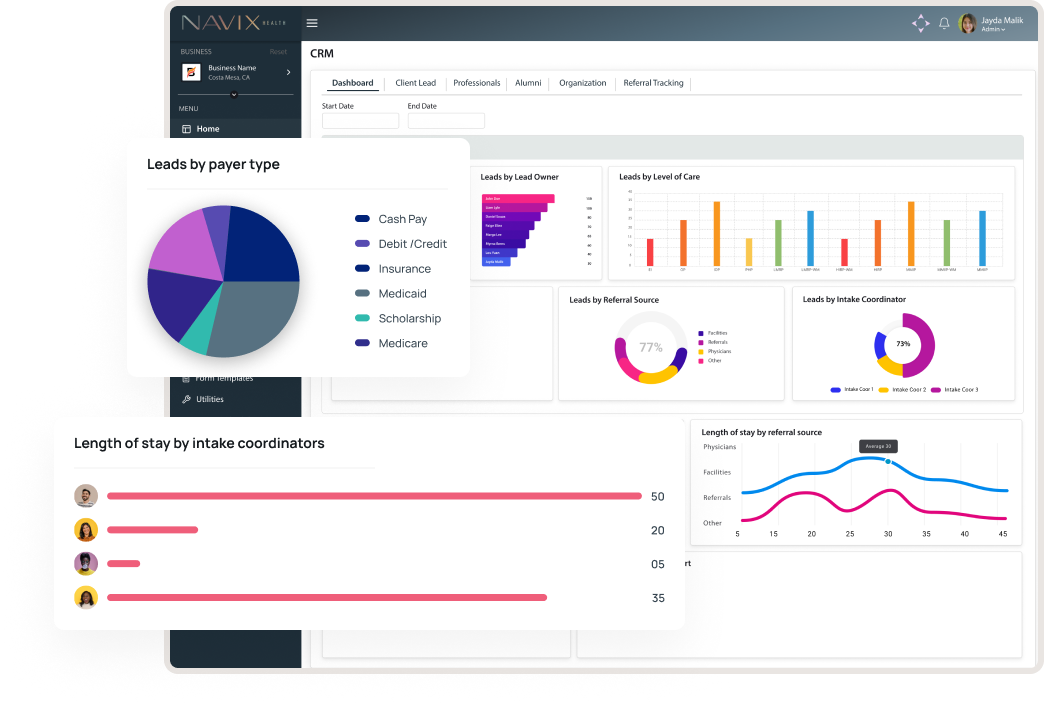Click the coordinator avatar with value 20
Image resolution: width=1044 pixels, height=704 pixels.
coord(86,529)
